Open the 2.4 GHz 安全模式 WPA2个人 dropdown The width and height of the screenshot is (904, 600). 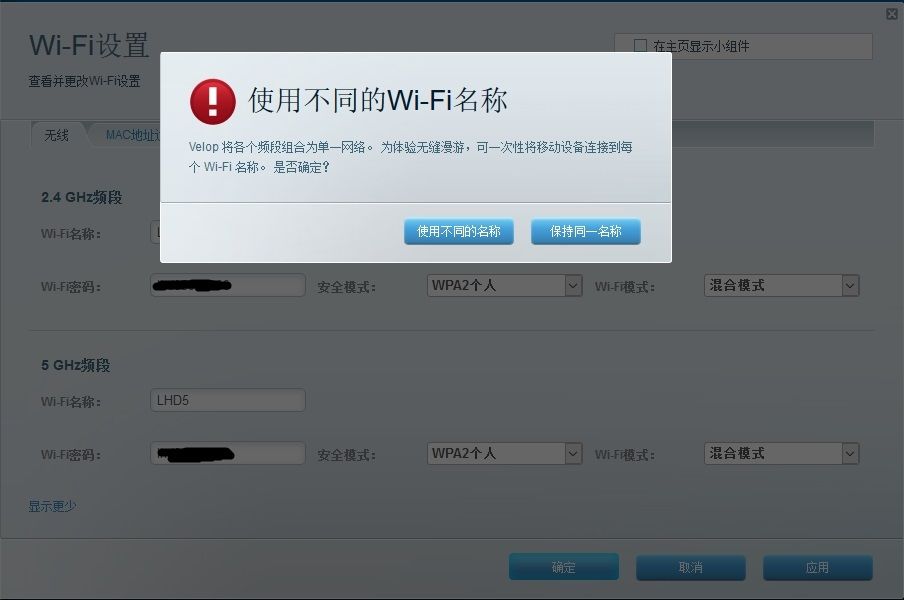504,285
